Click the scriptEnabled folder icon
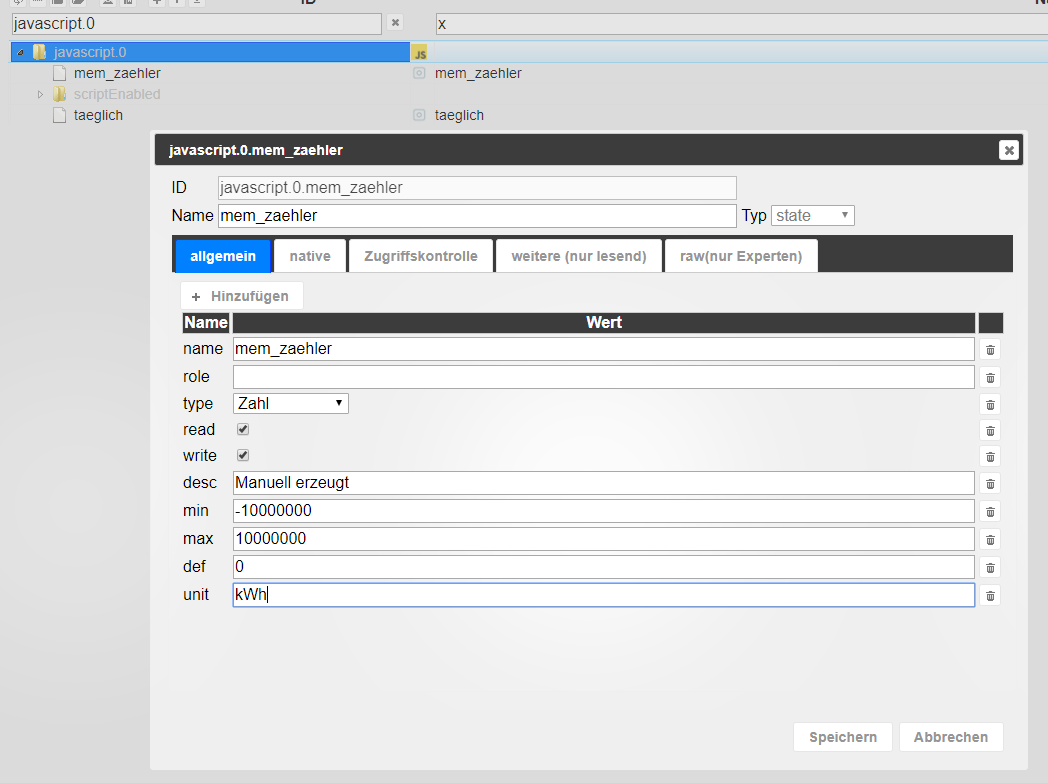This screenshot has width=1048, height=783. coord(59,94)
